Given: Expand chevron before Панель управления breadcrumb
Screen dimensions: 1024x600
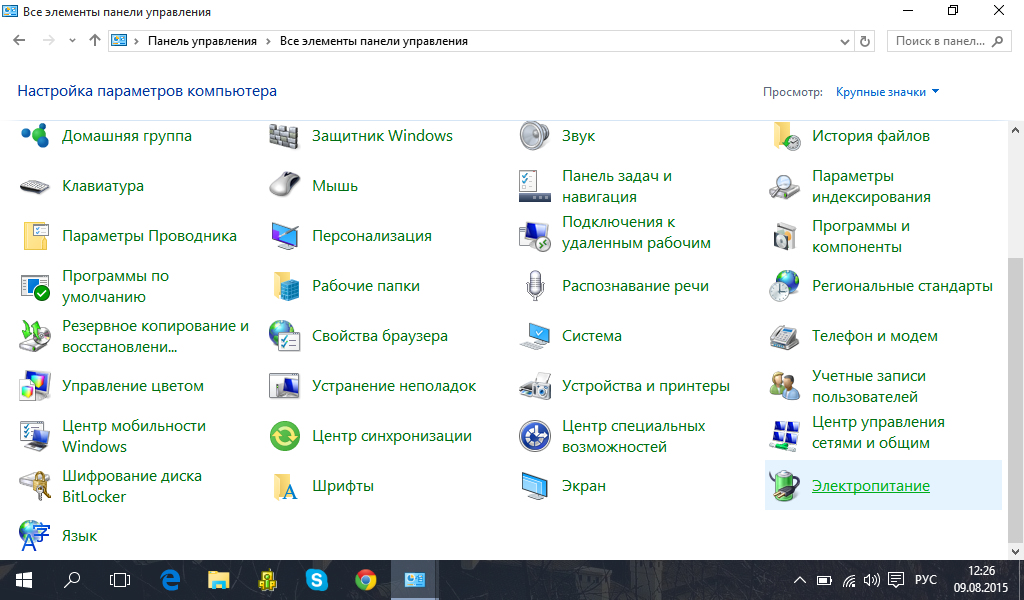Looking at the screenshot, I should pos(136,41).
